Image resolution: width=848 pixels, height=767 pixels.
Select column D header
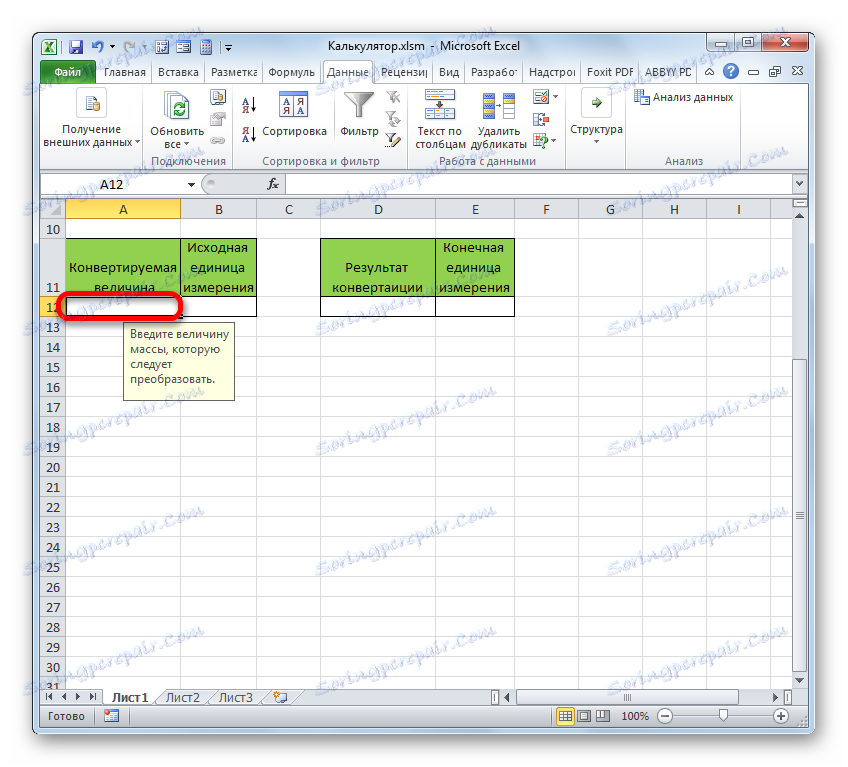[x=378, y=209]
